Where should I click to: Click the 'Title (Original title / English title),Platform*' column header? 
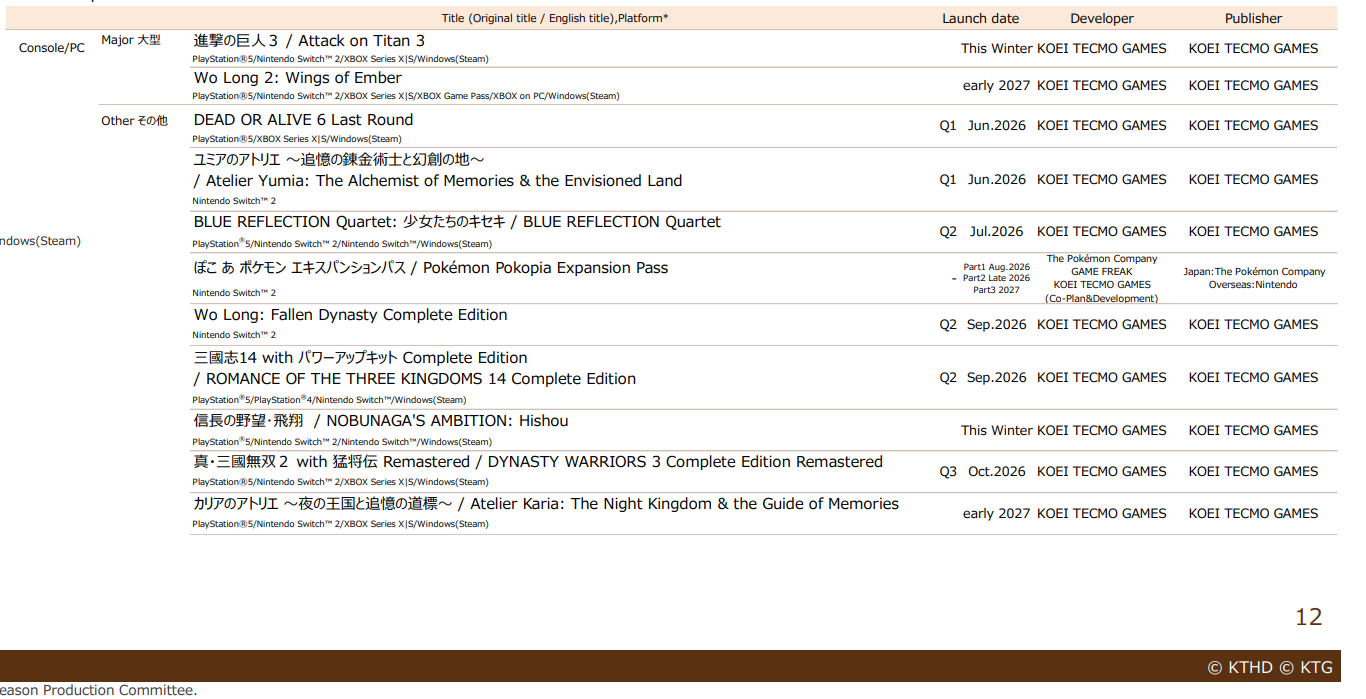[x=555, y=18]
